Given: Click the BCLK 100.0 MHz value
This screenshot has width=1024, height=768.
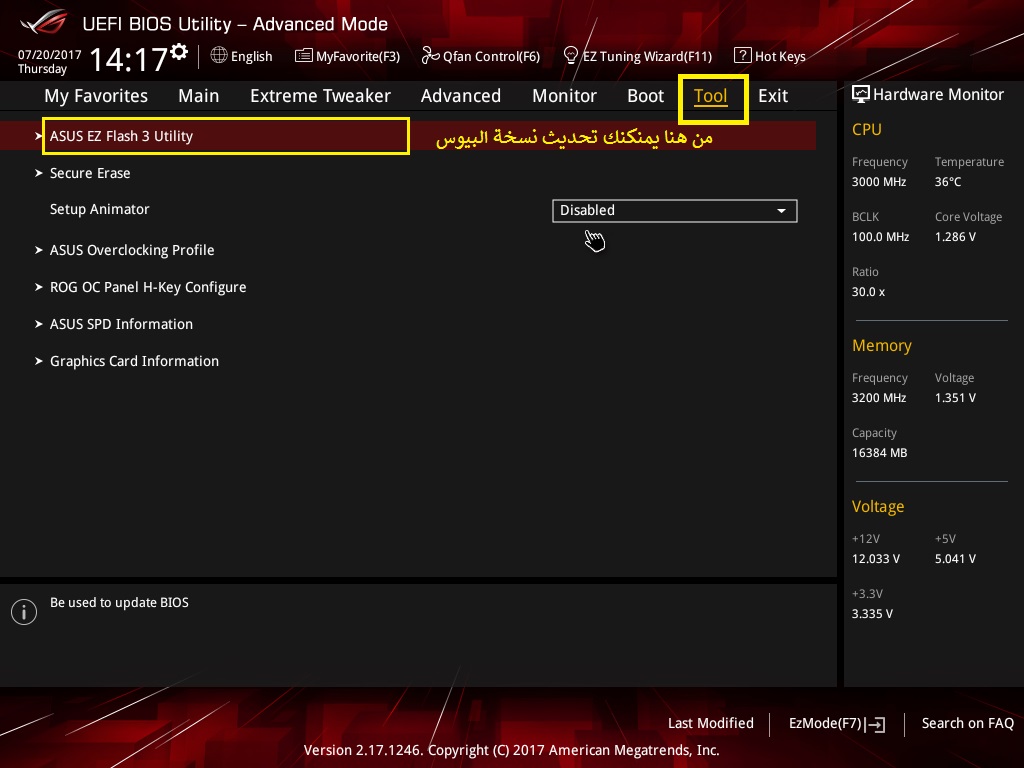Looking at the screenshot, I should [880, 236].
